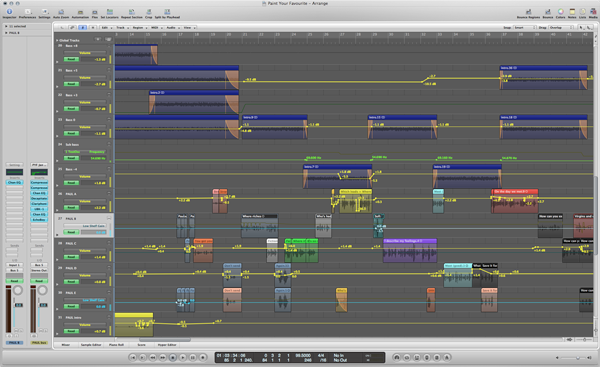Stop playback in the transport
The image size is (600, 367).
(173, 357)
